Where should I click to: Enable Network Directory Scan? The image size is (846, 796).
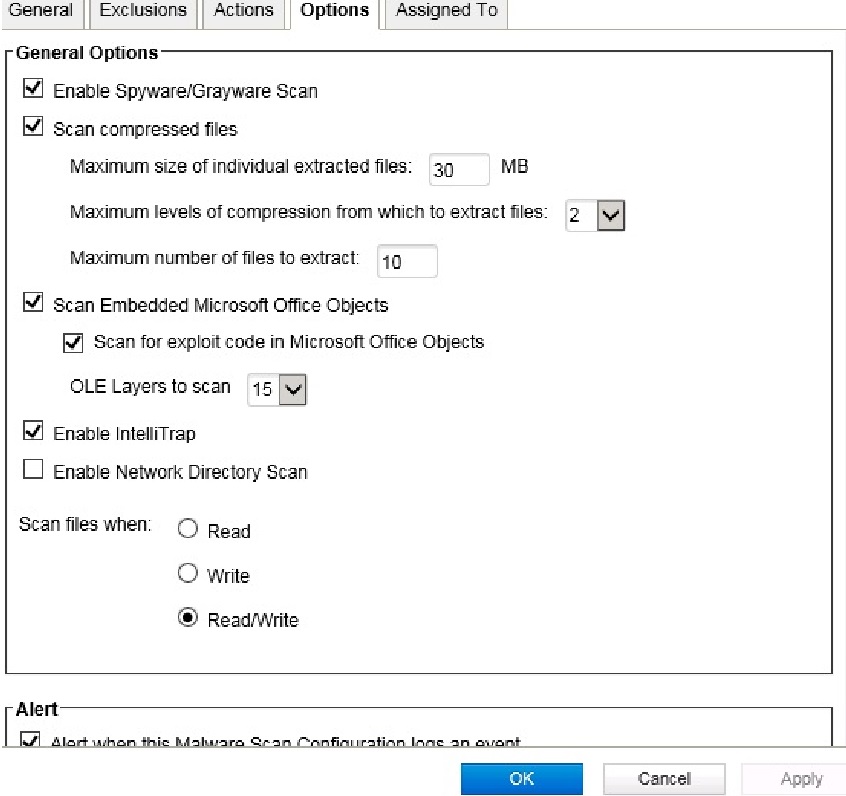(33, 470)
